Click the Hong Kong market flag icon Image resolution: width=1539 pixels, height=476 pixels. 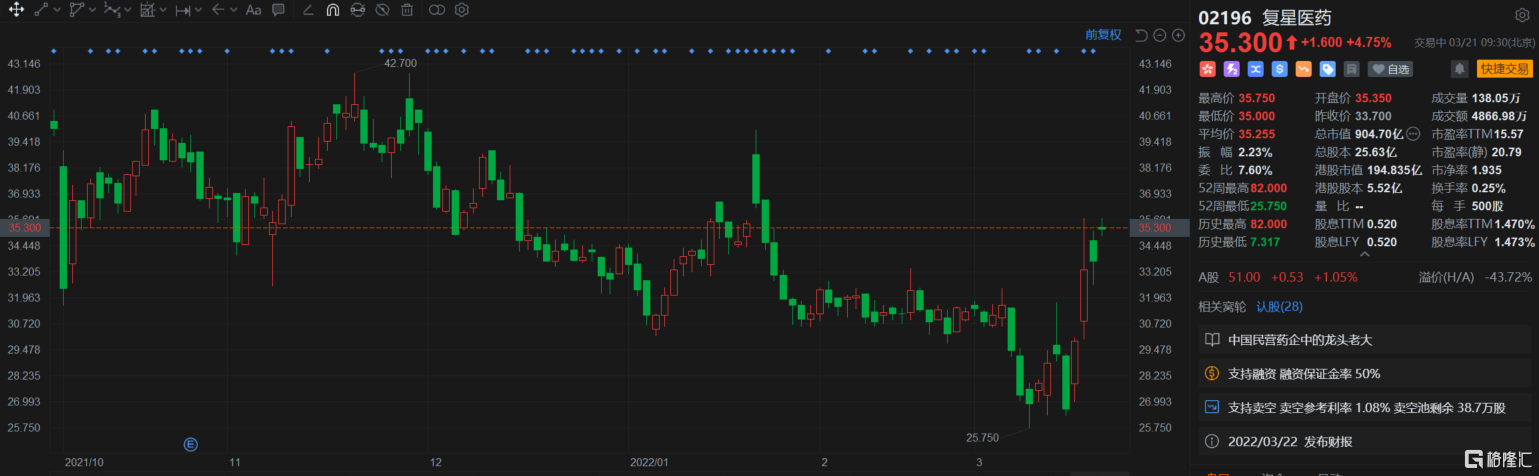pyautogui.click(x=1207, y=69)
